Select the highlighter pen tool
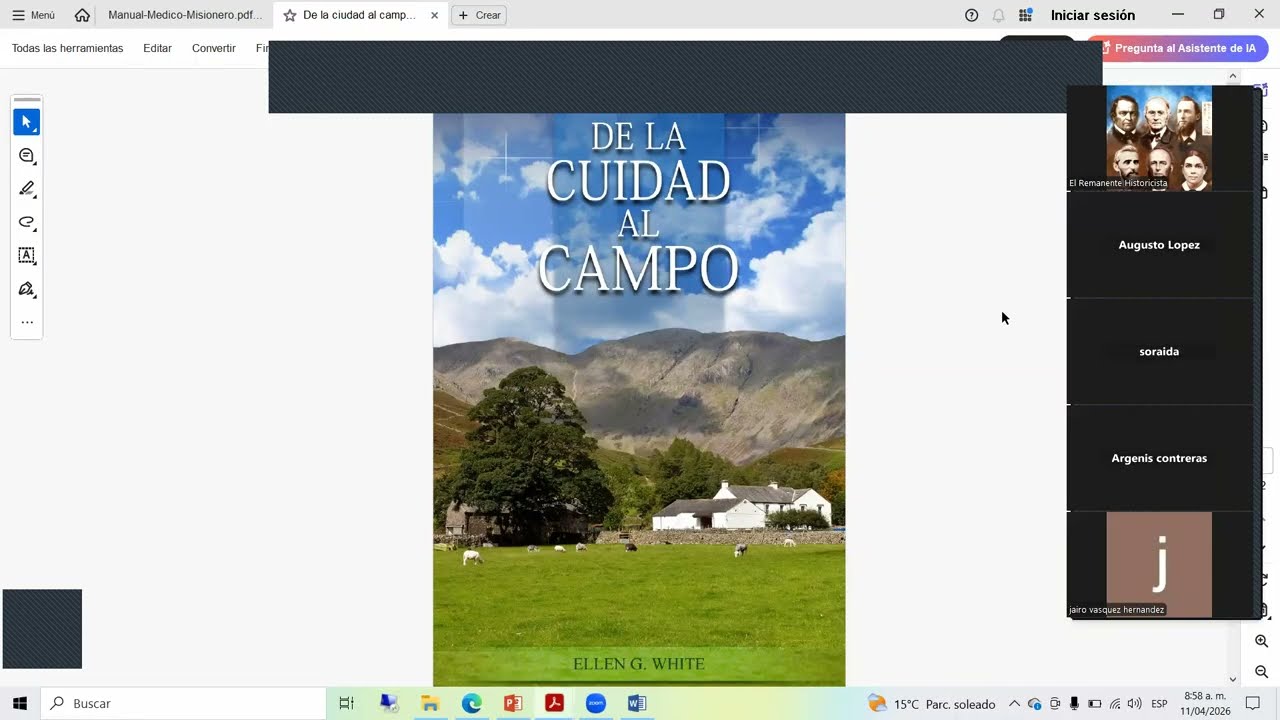This screenshot has width=1280, height=720. click(x=27, y=189)
